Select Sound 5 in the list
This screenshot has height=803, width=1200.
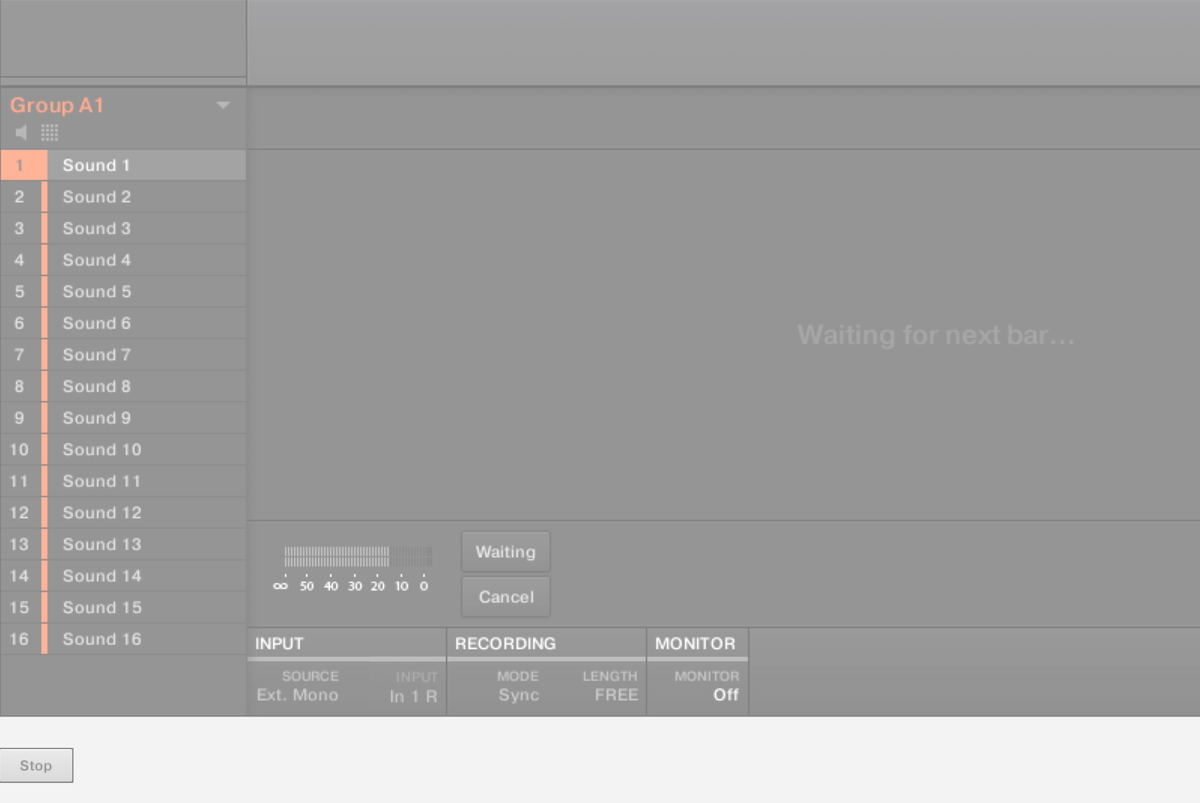146,292
